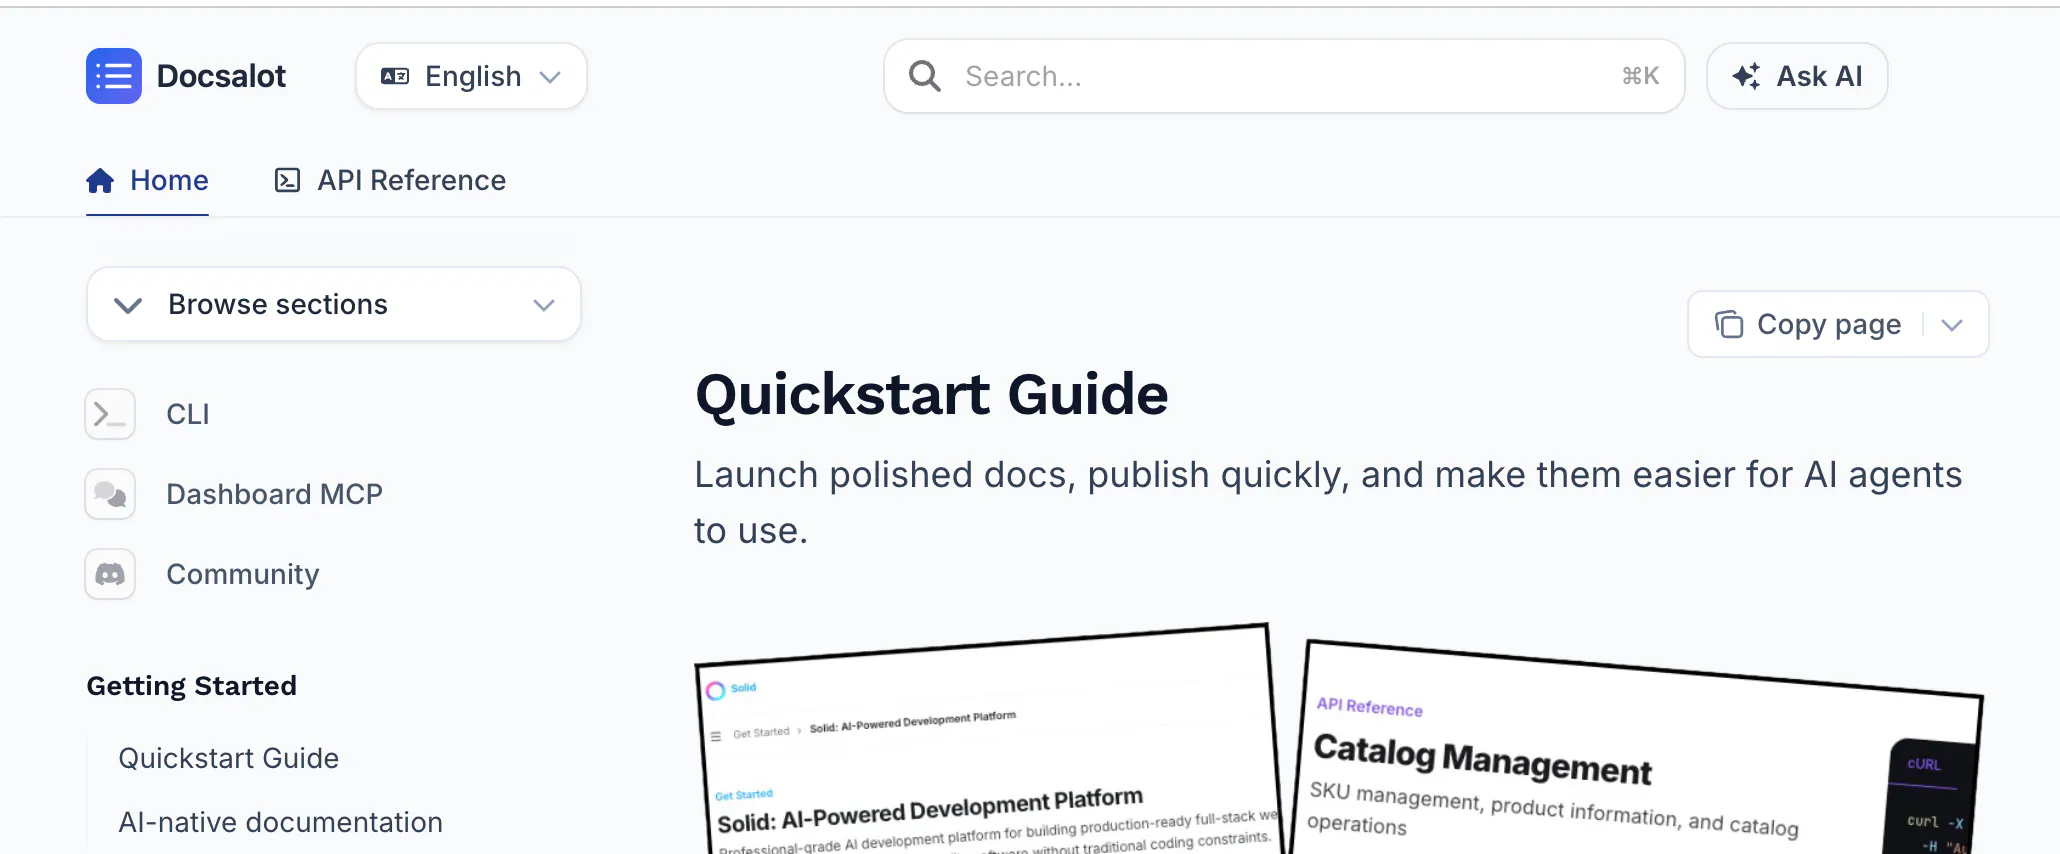
Task: Click the left chevron in Browse sections
Action: (x=128, y=305)
